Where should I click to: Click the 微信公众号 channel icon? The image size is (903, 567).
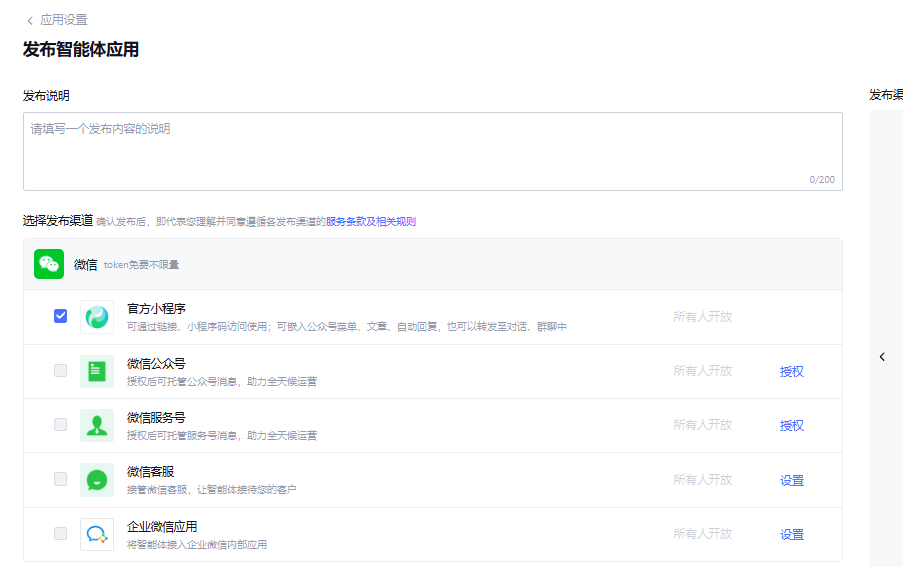pyautogui.click(x=97, y=371)
